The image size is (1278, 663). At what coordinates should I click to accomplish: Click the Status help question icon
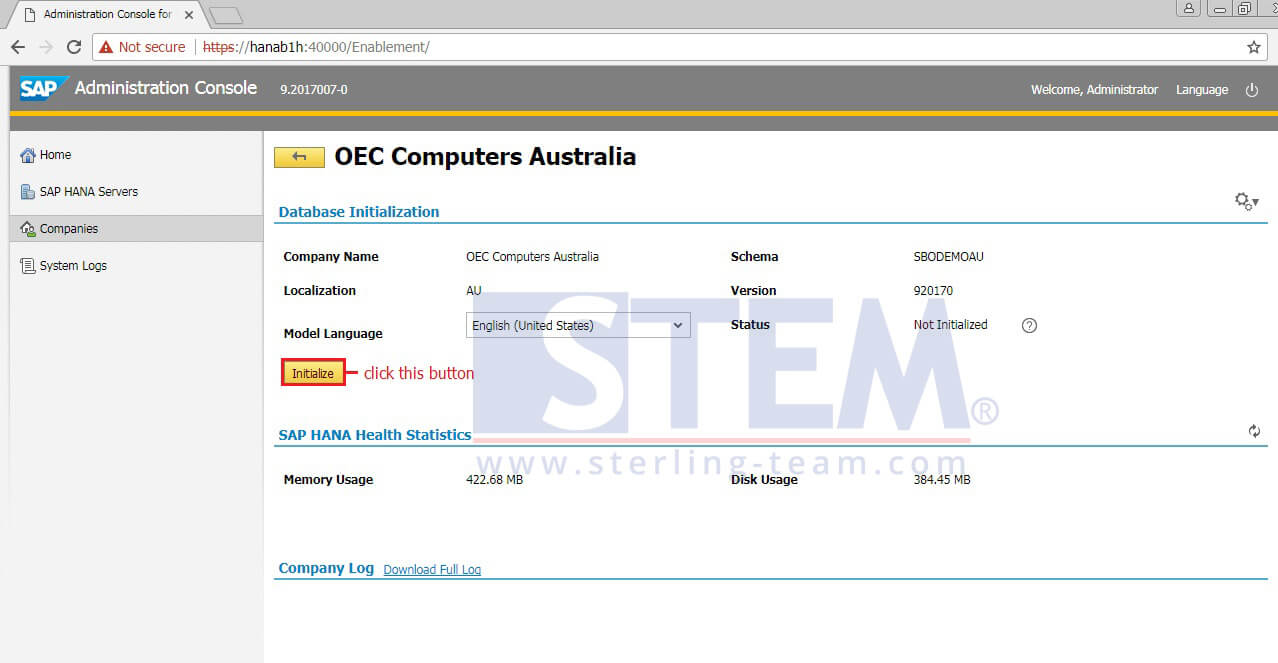coord(1029,325)
